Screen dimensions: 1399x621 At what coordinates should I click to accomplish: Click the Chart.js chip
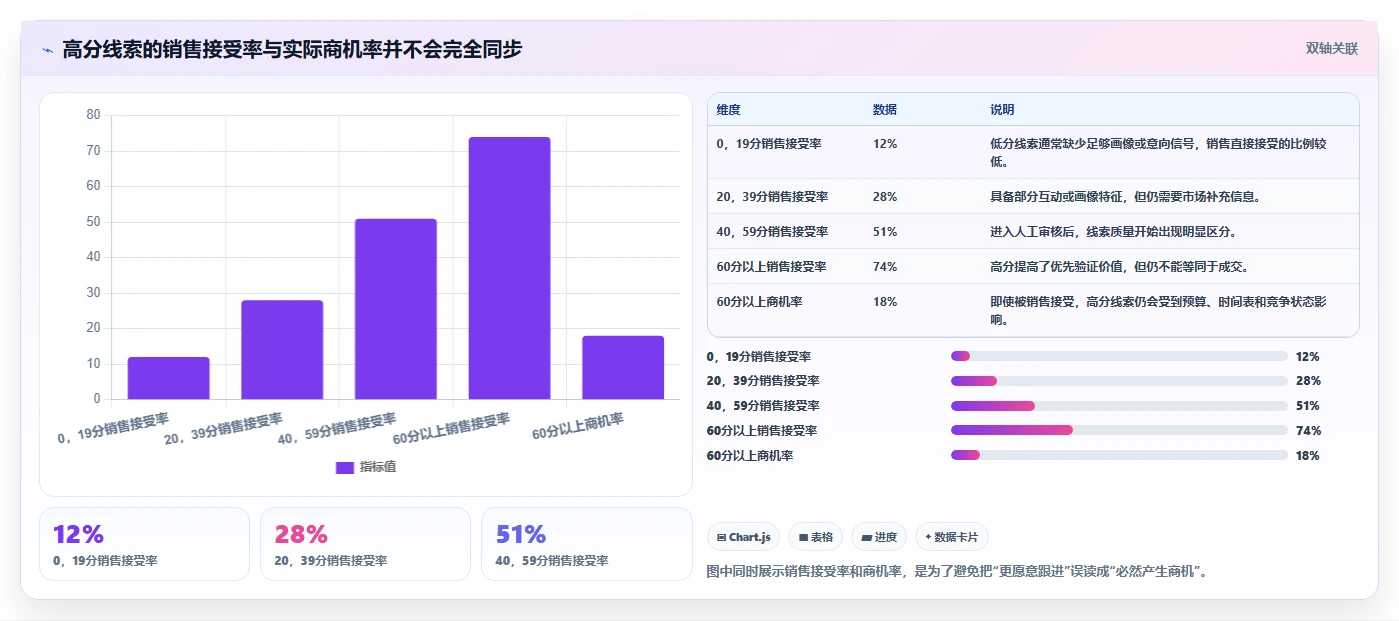pos(744,537)
